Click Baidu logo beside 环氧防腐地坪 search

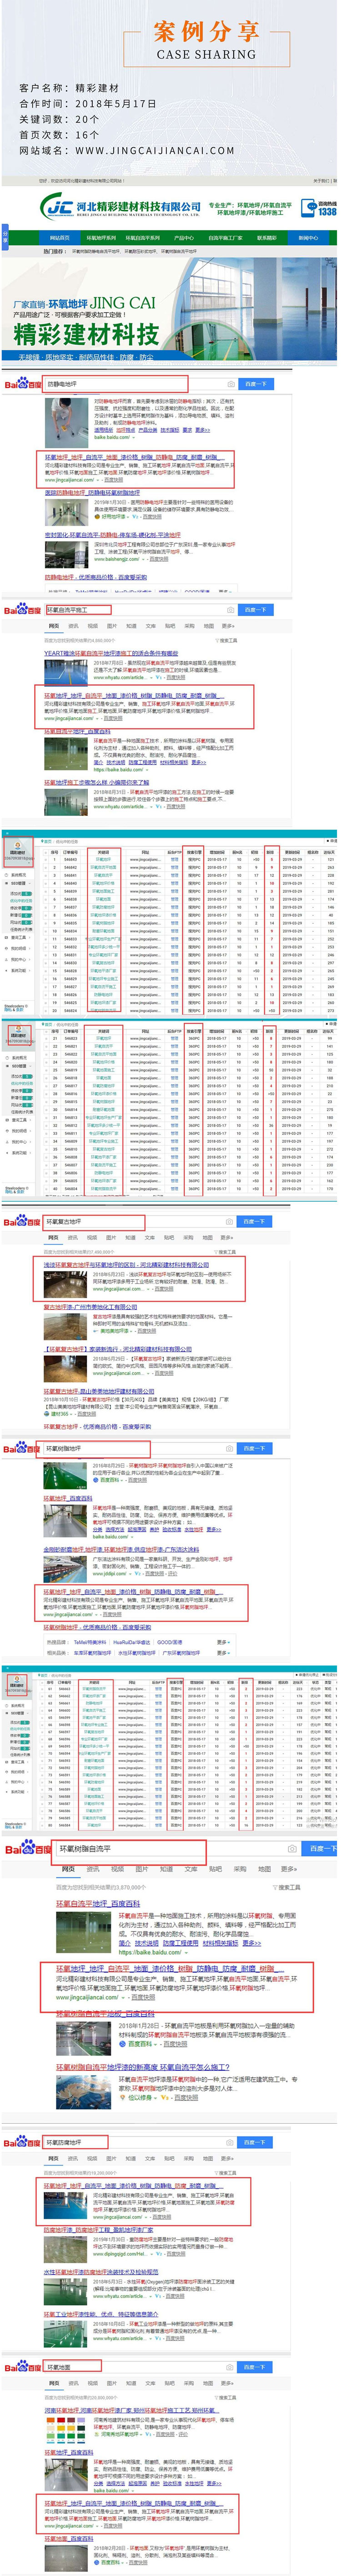click(22, 2142)
